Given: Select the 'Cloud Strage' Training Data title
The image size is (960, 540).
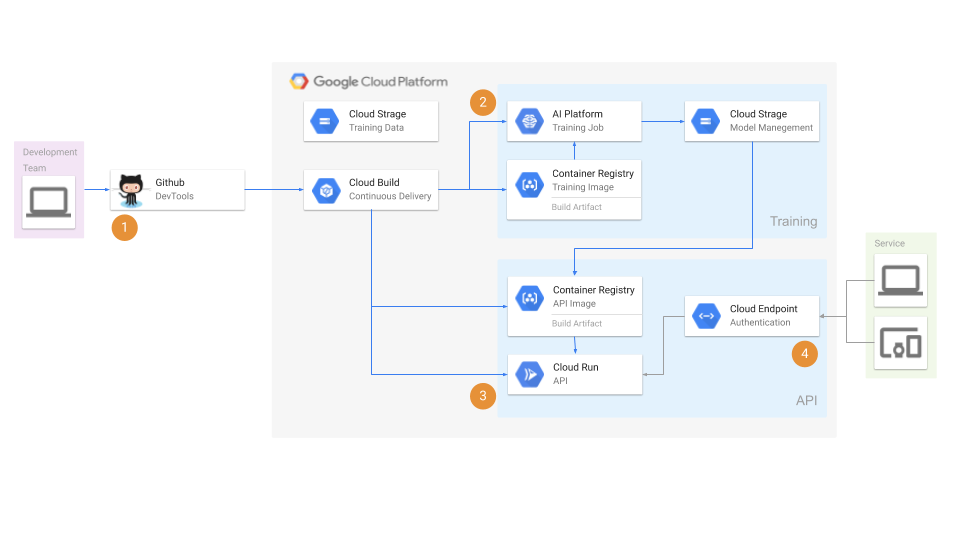Looking at the screenshot, I should [x=378, y=114].
